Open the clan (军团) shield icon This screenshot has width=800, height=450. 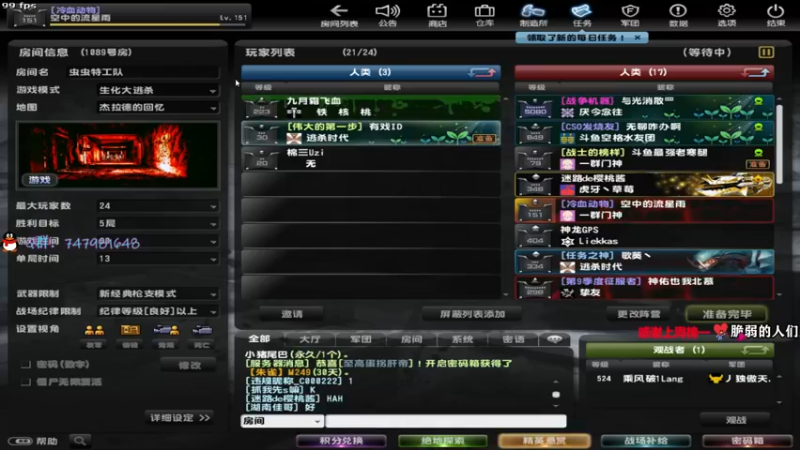(630, 15)
